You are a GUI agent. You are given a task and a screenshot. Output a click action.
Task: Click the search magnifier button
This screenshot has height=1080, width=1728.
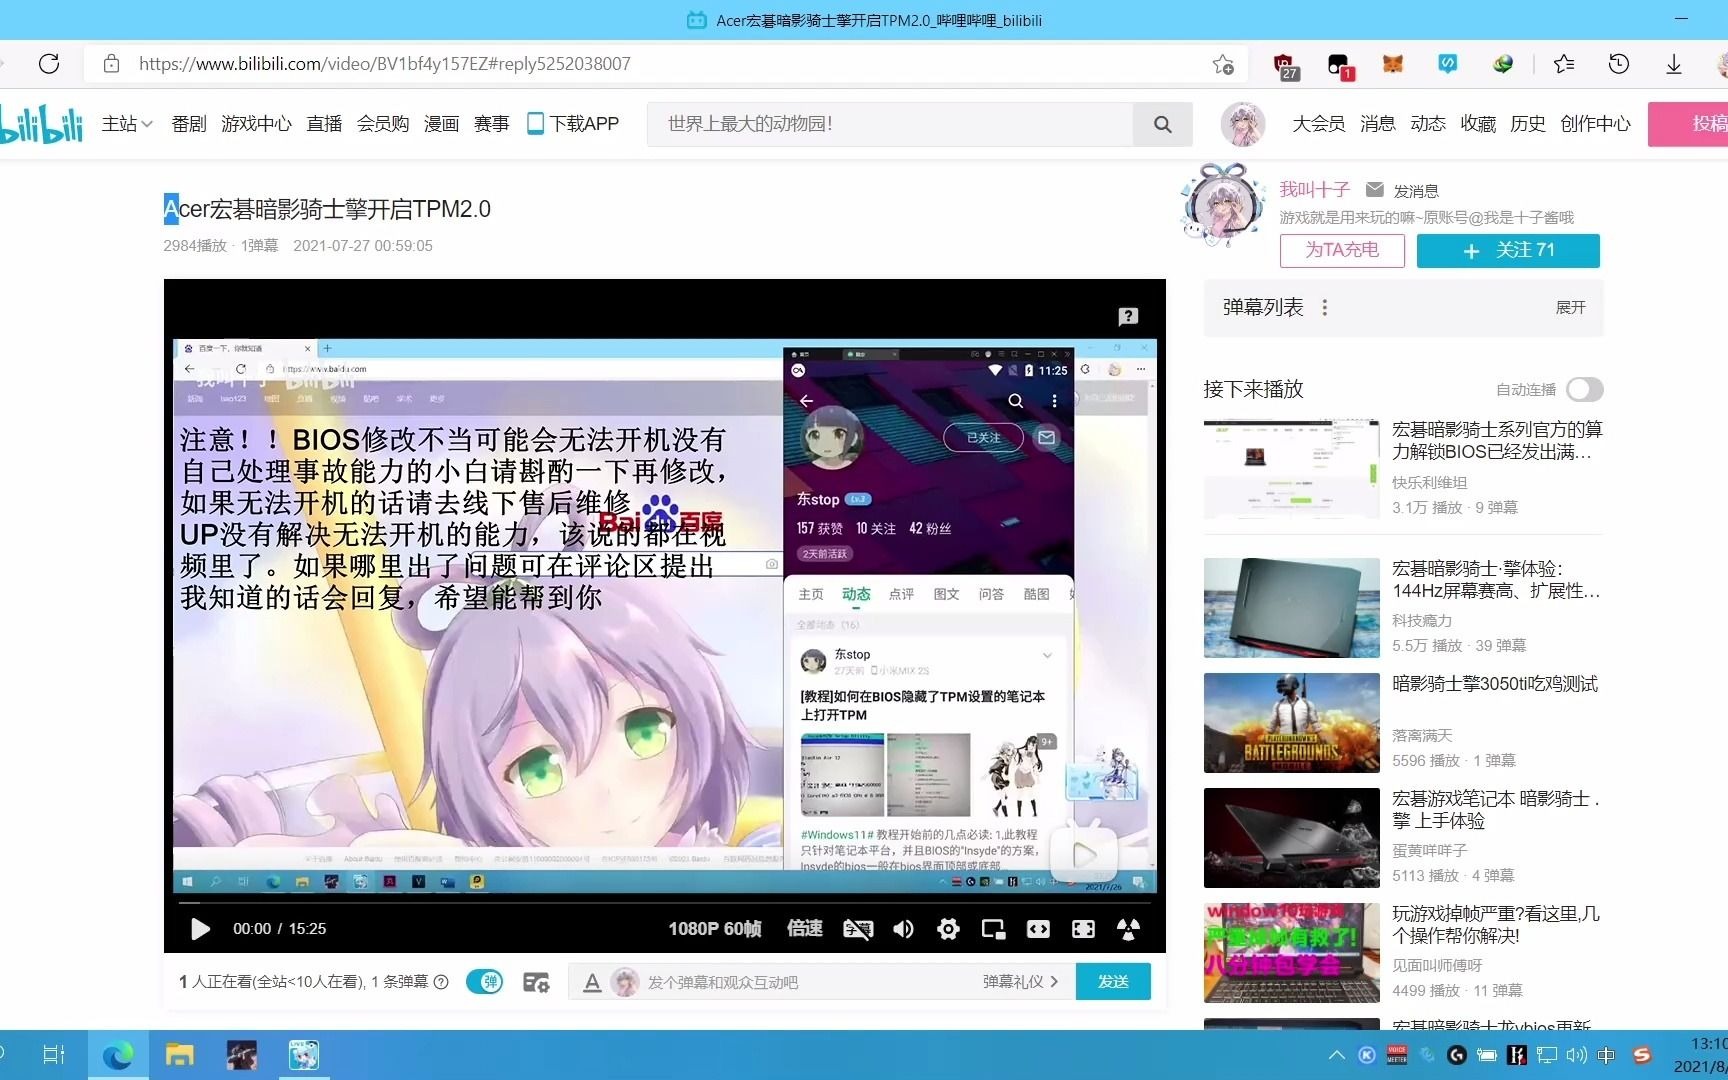1162,124
